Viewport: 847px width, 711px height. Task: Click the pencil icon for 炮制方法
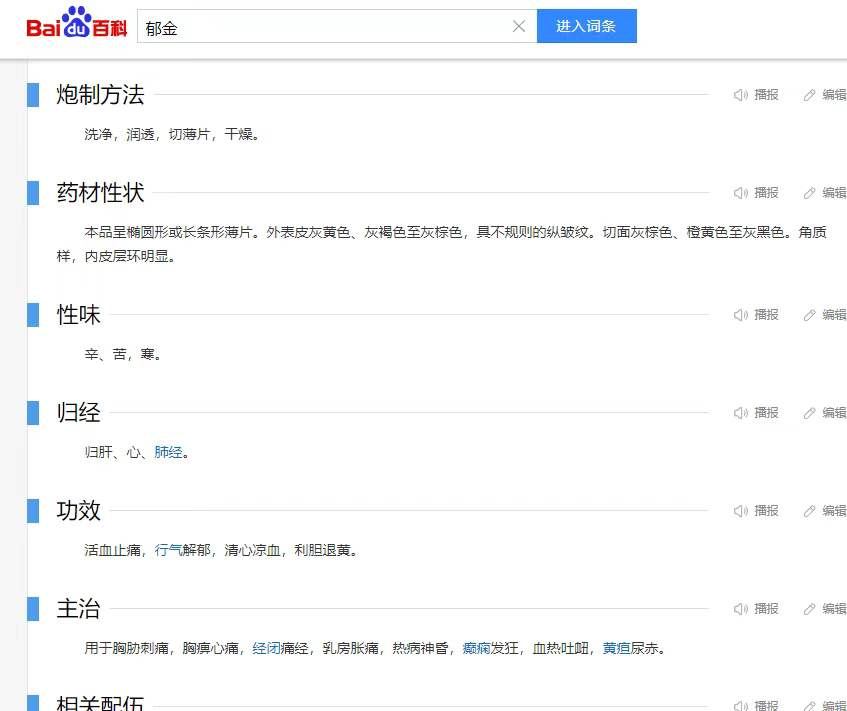[809, 95]
